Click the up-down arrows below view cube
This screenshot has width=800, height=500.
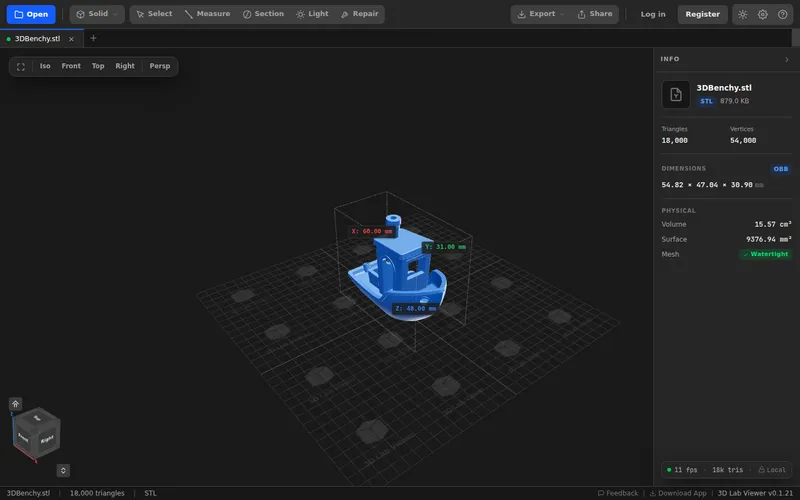63,470
